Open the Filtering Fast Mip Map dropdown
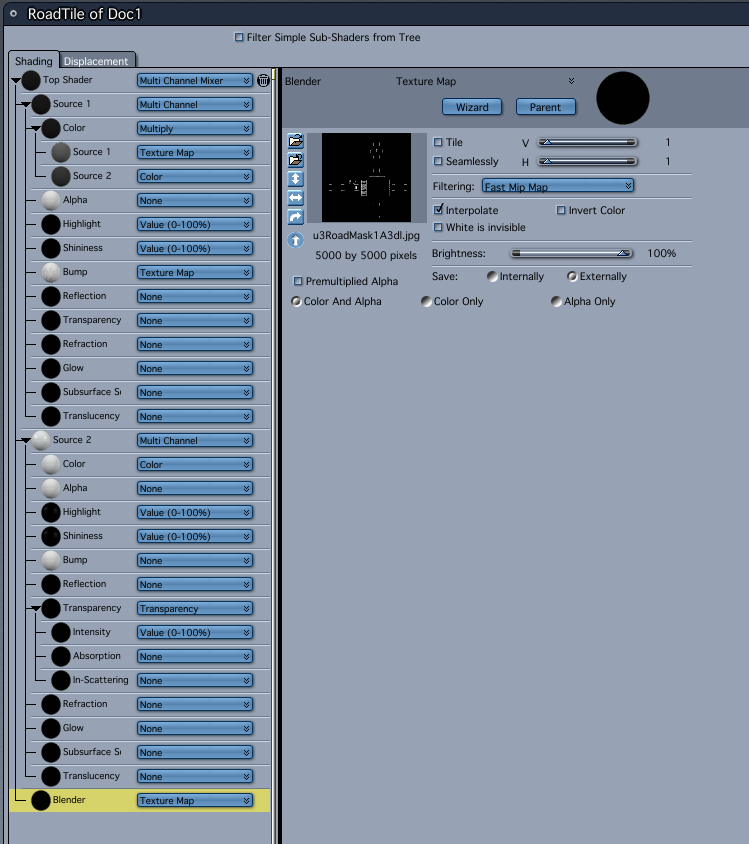Screen dimensions: 749x844 (558, 186)
